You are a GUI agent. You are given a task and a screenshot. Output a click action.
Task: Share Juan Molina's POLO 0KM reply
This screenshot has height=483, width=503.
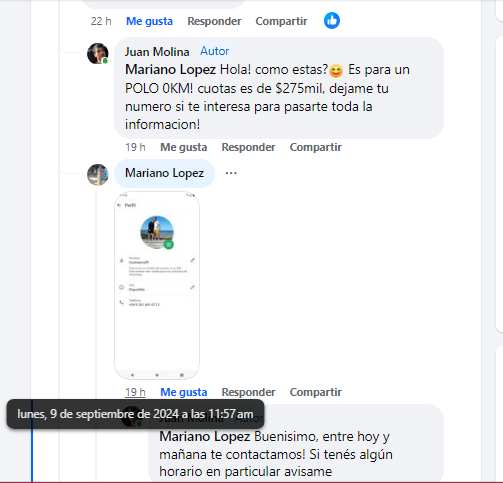pos(316,147)
